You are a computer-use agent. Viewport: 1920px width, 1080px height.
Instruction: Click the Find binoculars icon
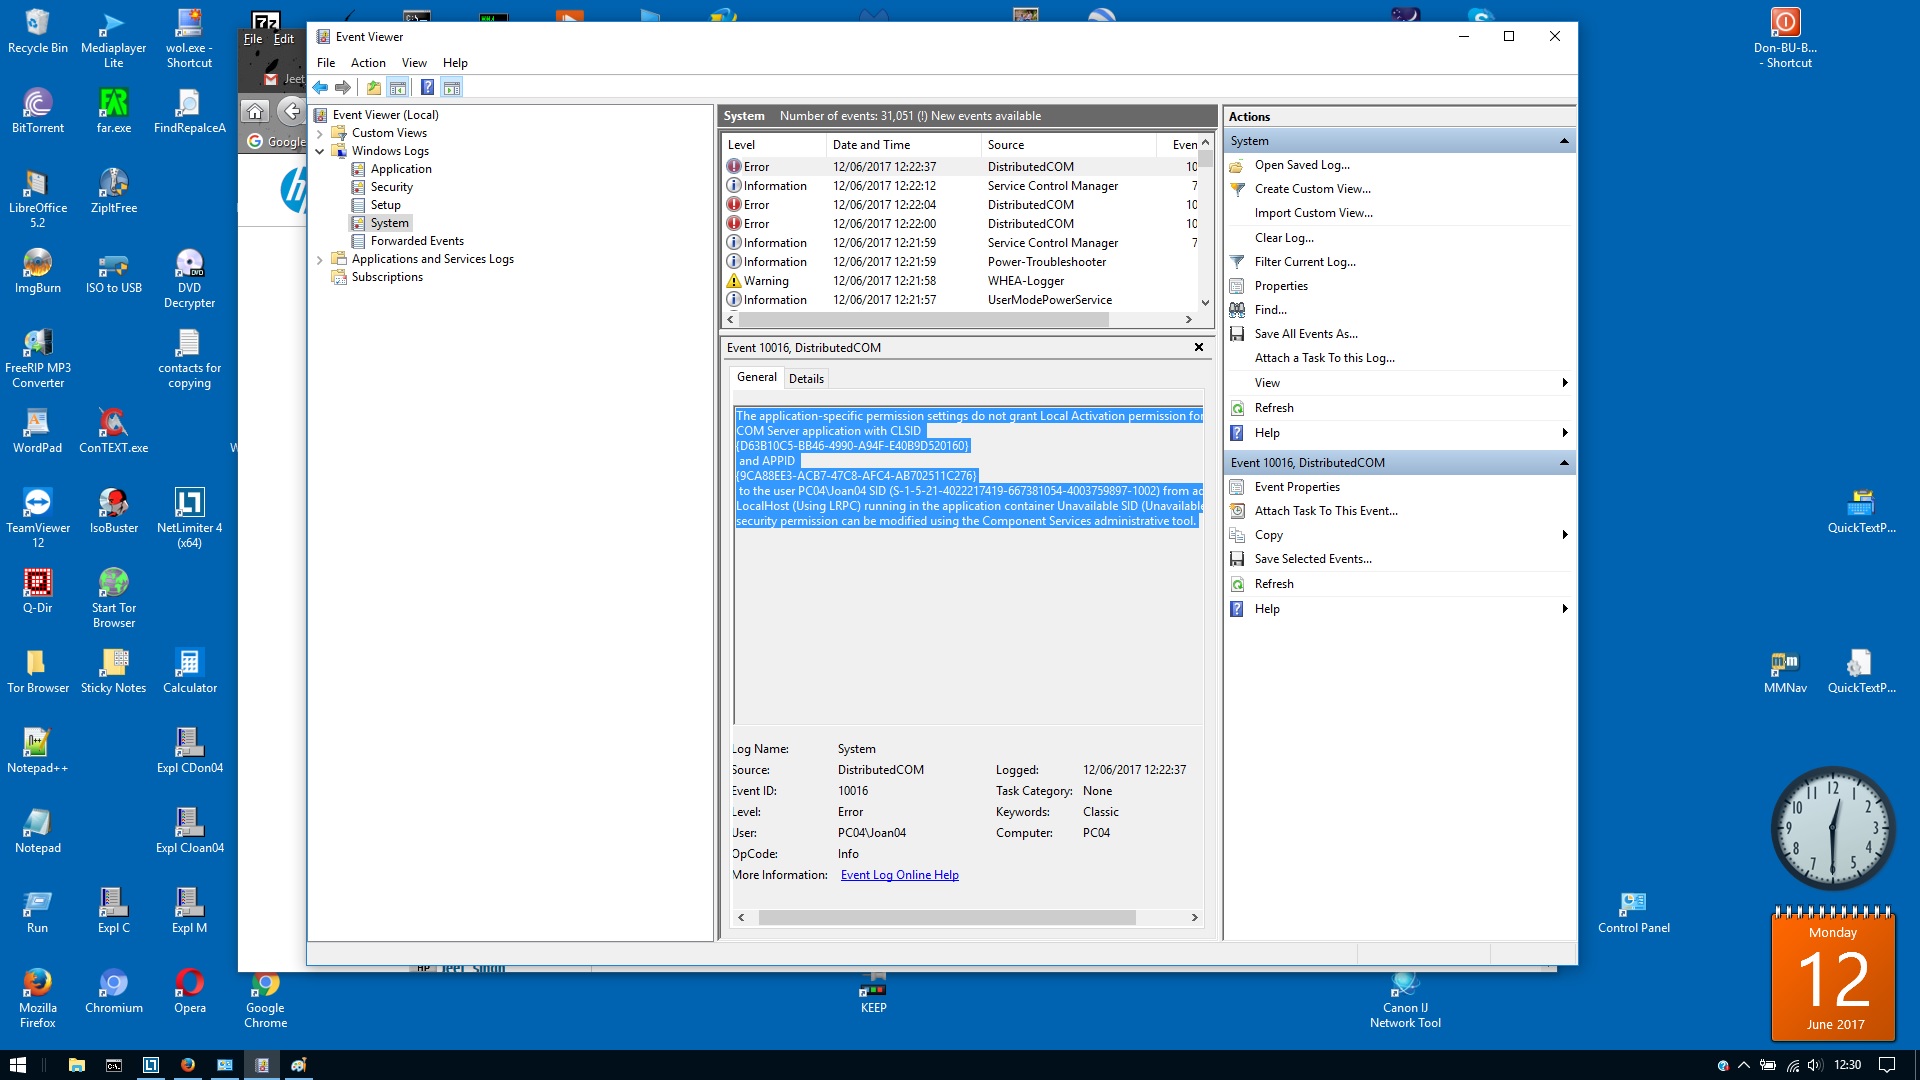coord(1237,310)
